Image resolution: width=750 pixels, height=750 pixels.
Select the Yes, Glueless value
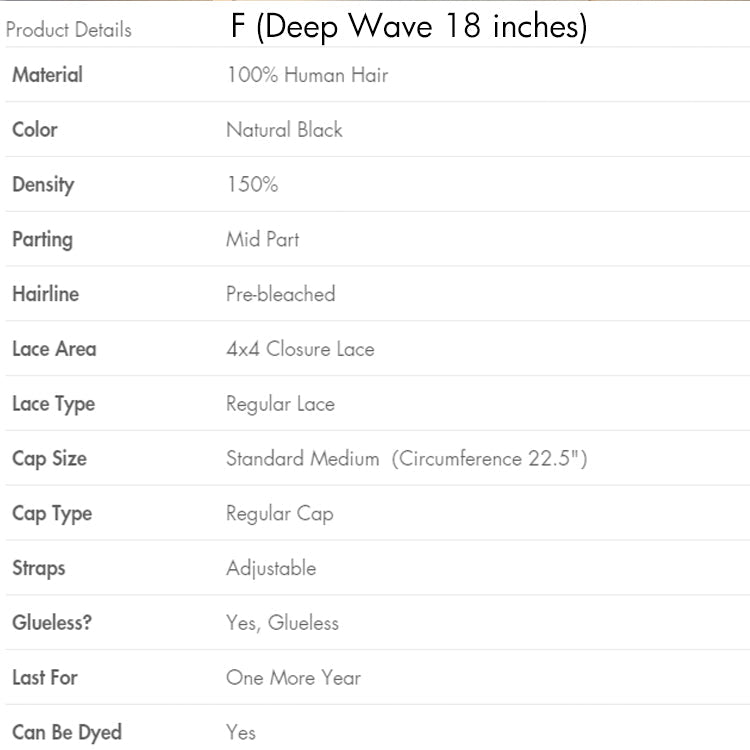283,623
